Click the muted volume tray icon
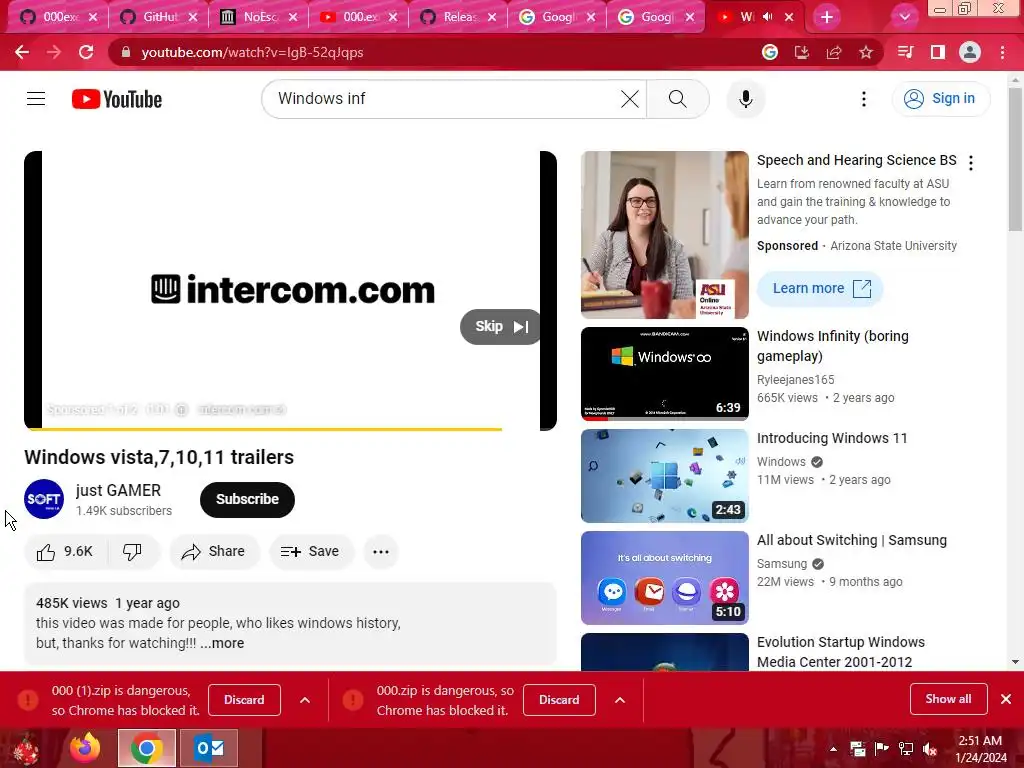The height and width of the screenshot is (768, 1024). point(930,749)
